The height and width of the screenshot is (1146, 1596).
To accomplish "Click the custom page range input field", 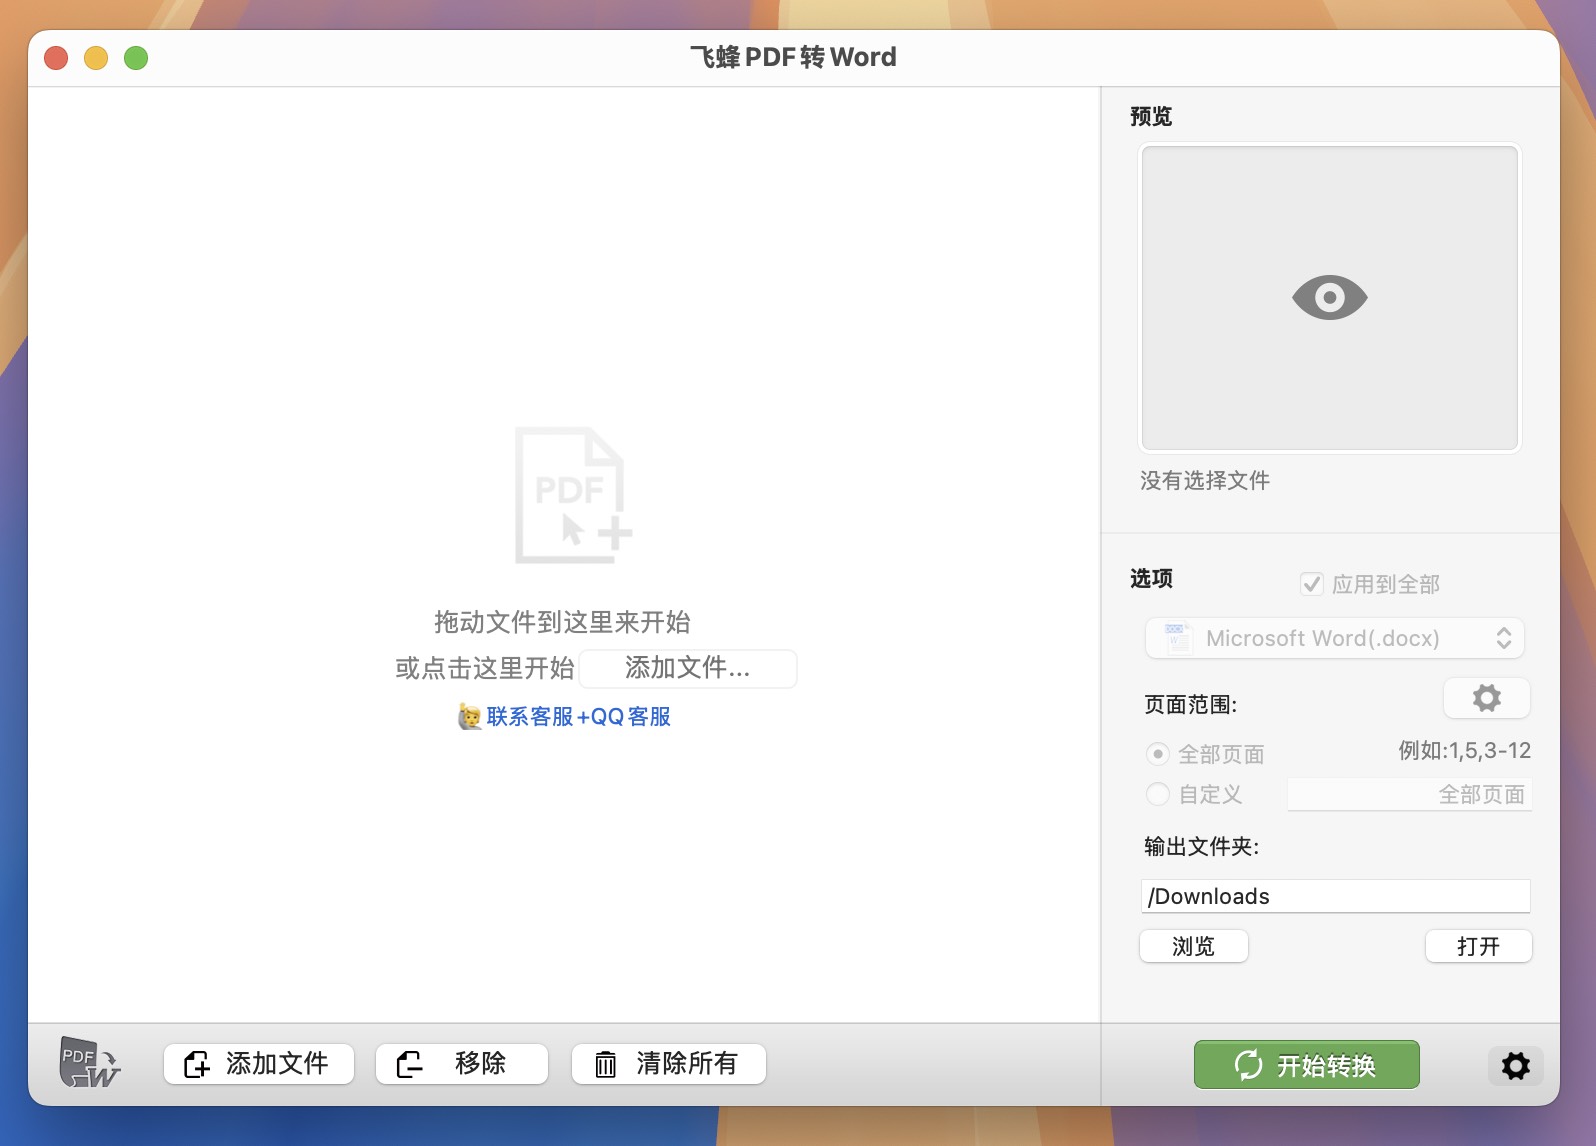I will tap(1409, 794).
